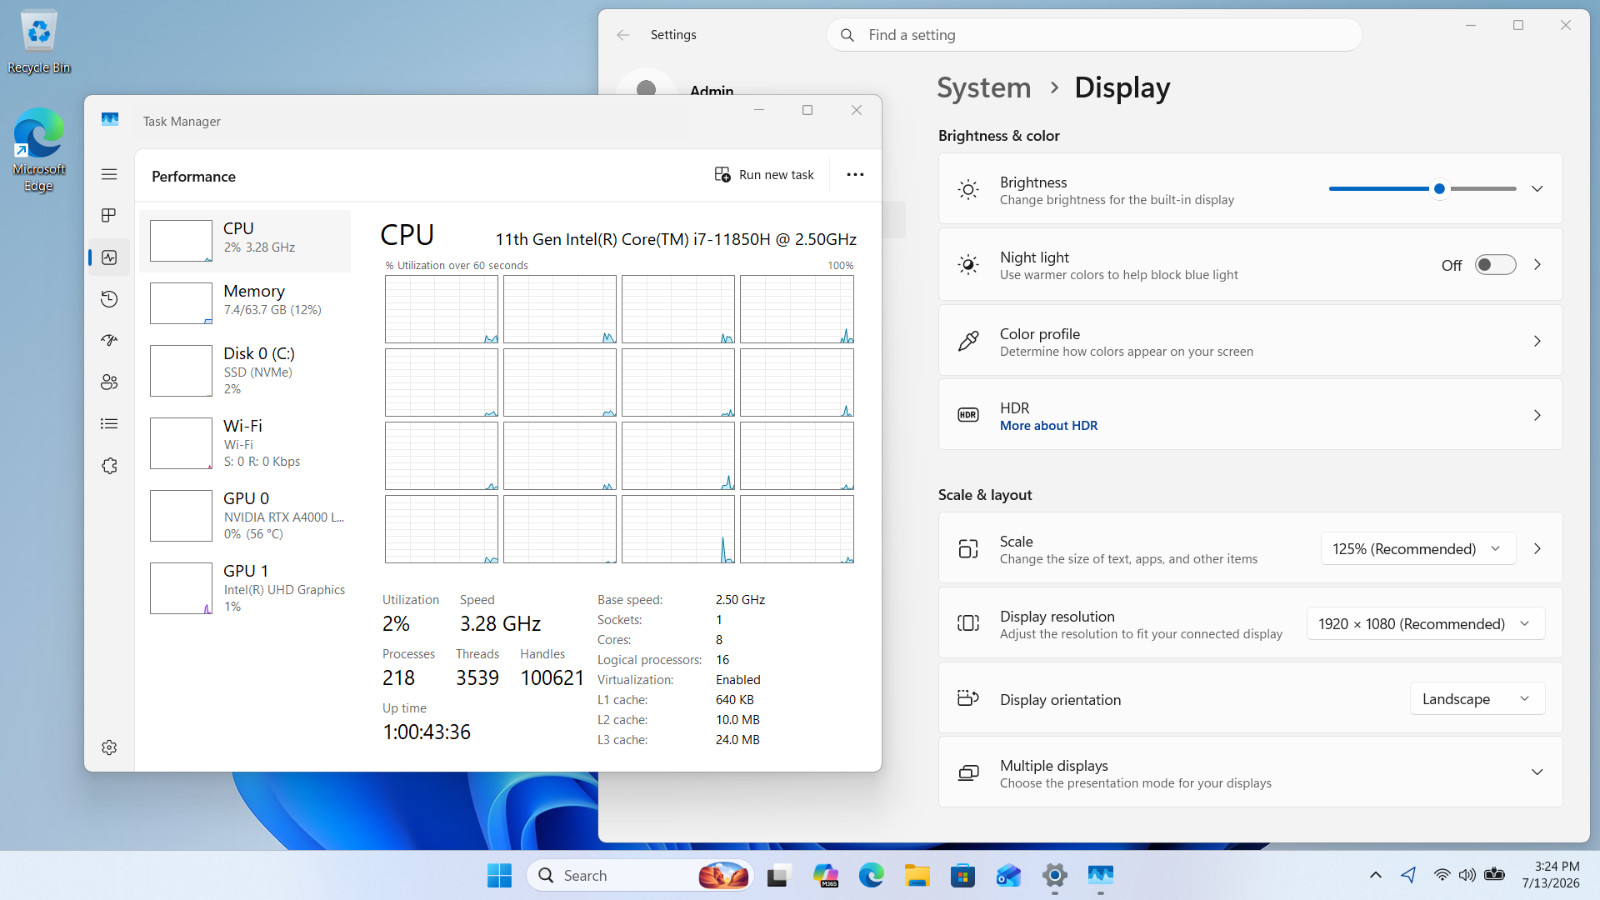Open the Windows Start menu

[x=499, y=876]
